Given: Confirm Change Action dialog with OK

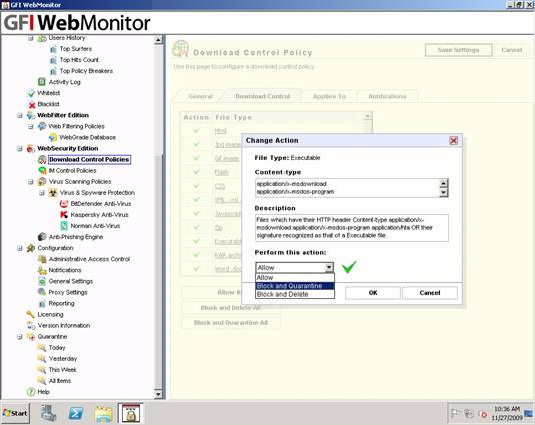Looking at the screenshot, I should [373, 293].
